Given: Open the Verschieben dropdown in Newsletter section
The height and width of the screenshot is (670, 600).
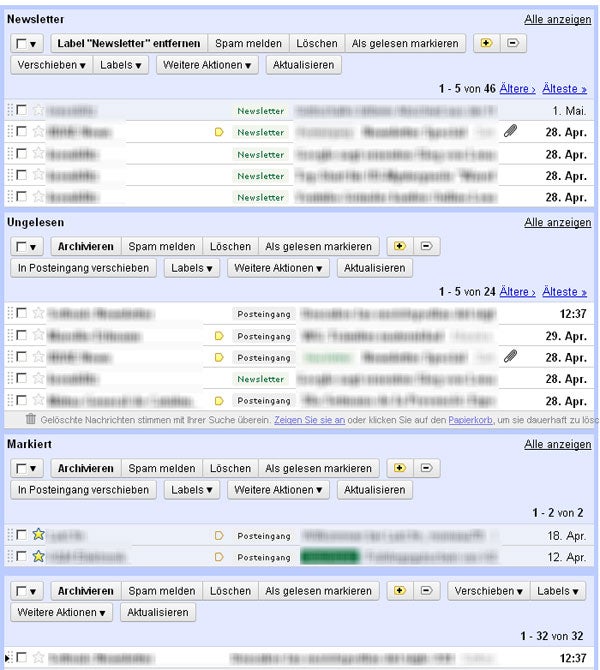Looking at the screenshot, I should click(x=52, y=65).
